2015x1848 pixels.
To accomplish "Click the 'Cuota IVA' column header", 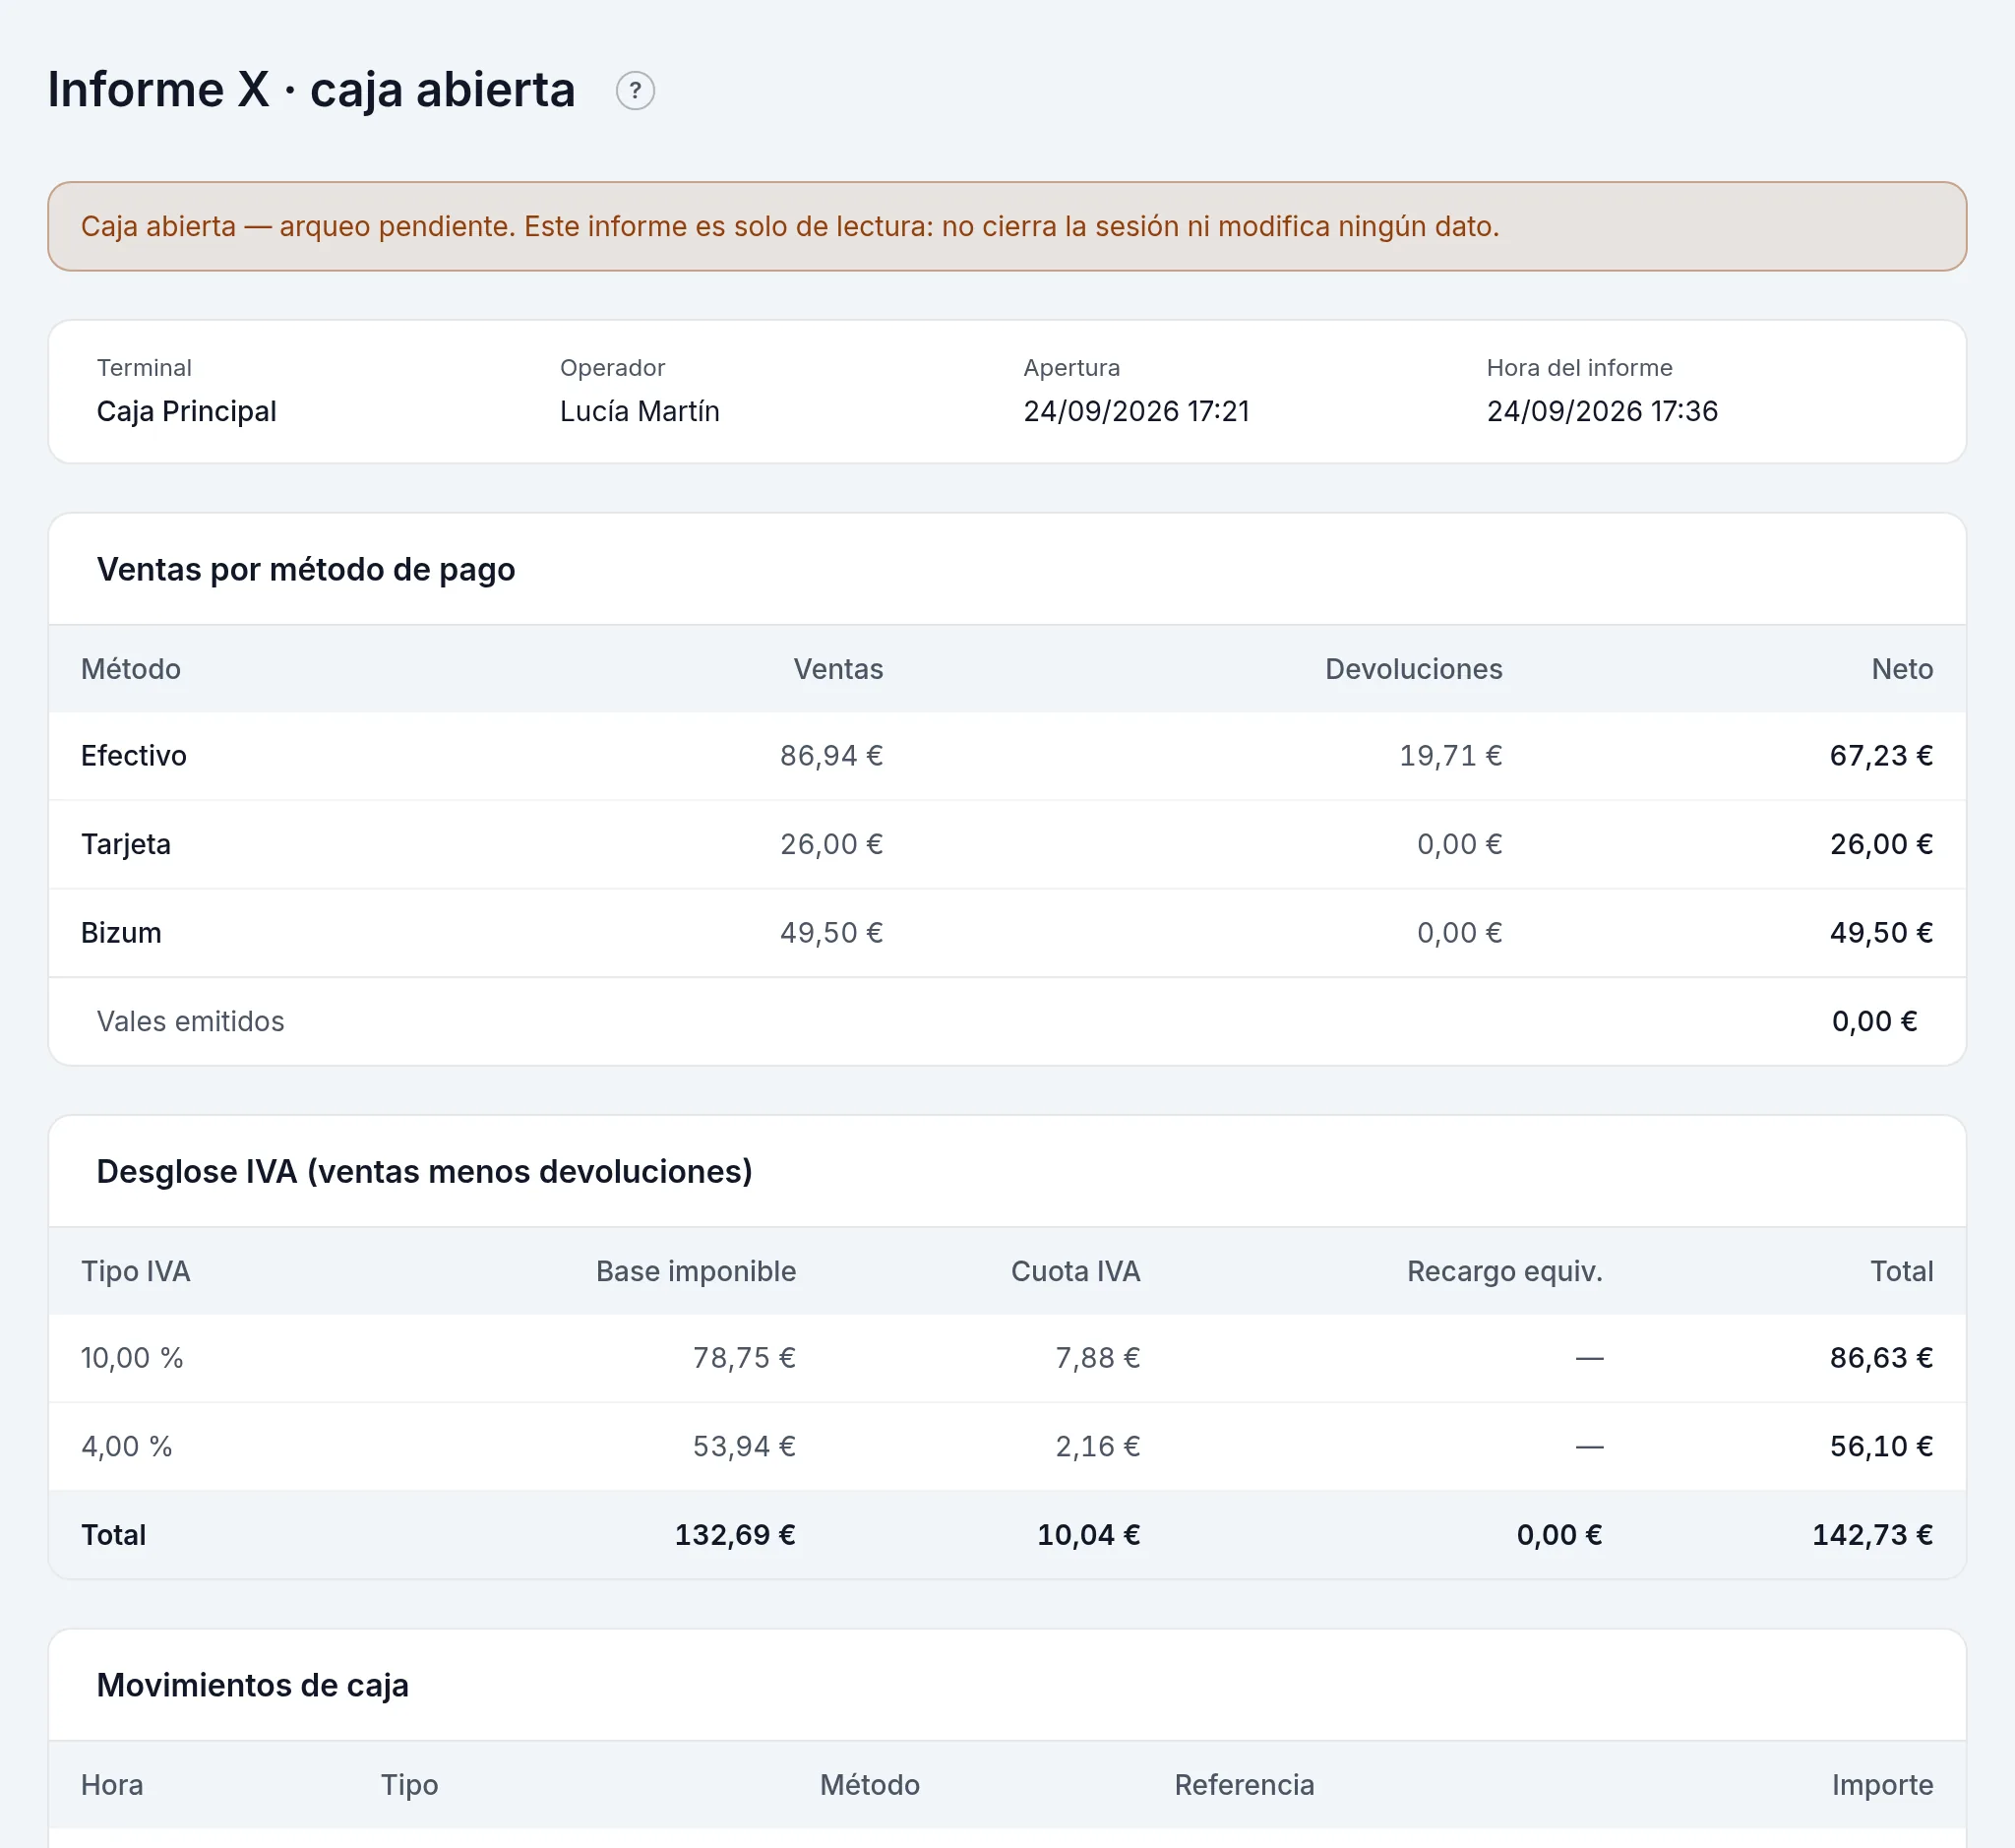I will [x=1075, y=1271].
